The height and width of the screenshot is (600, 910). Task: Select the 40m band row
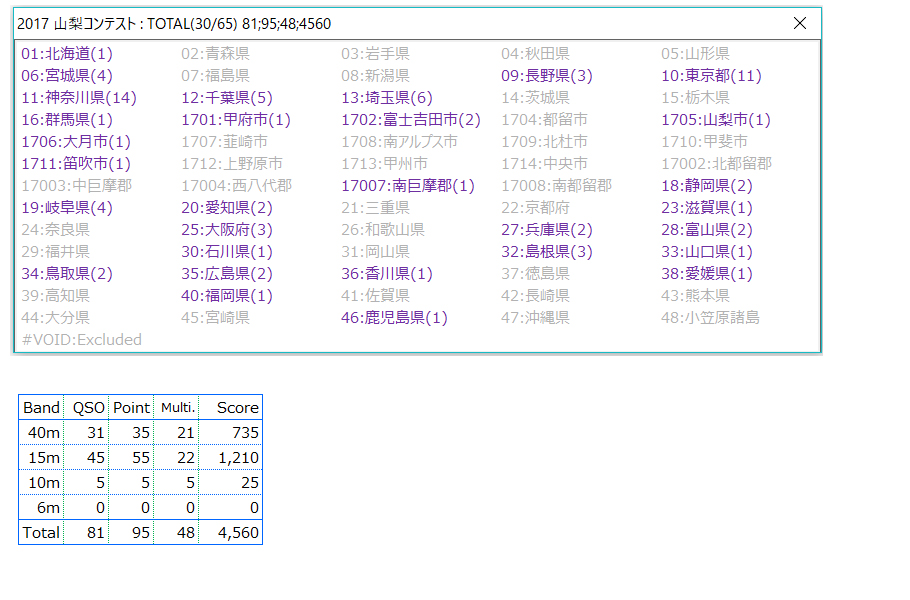pyautogui.click(x=41, y=432)
